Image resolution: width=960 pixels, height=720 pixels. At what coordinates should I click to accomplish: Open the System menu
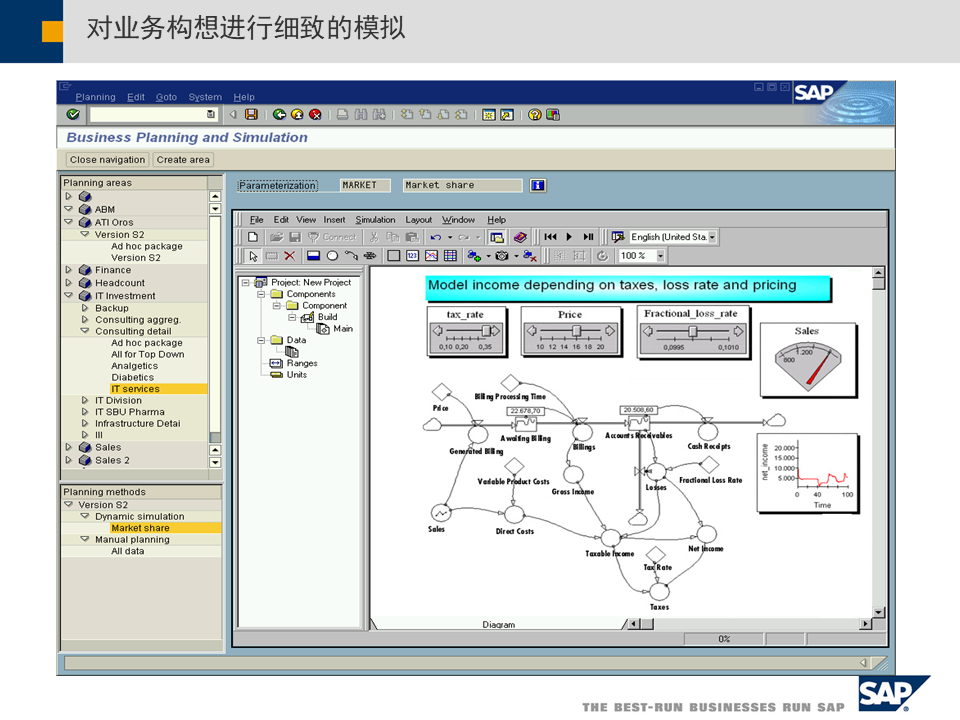click(205, 97)
